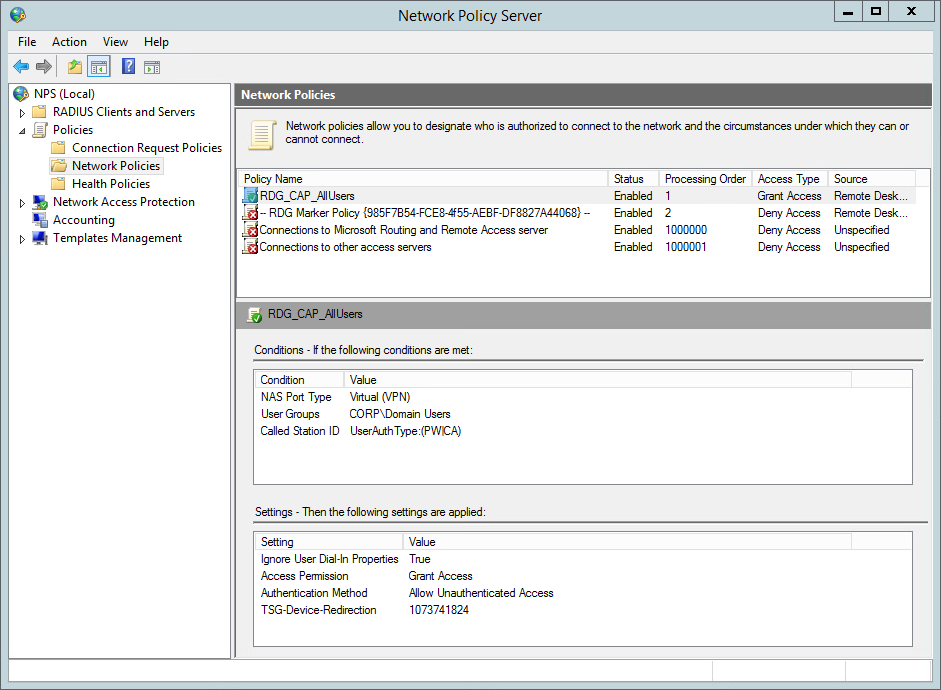Toggle the Show/Hide Console Tree icon
The width and height of the screenshot is (941, 690).
(x=99, y=67)
